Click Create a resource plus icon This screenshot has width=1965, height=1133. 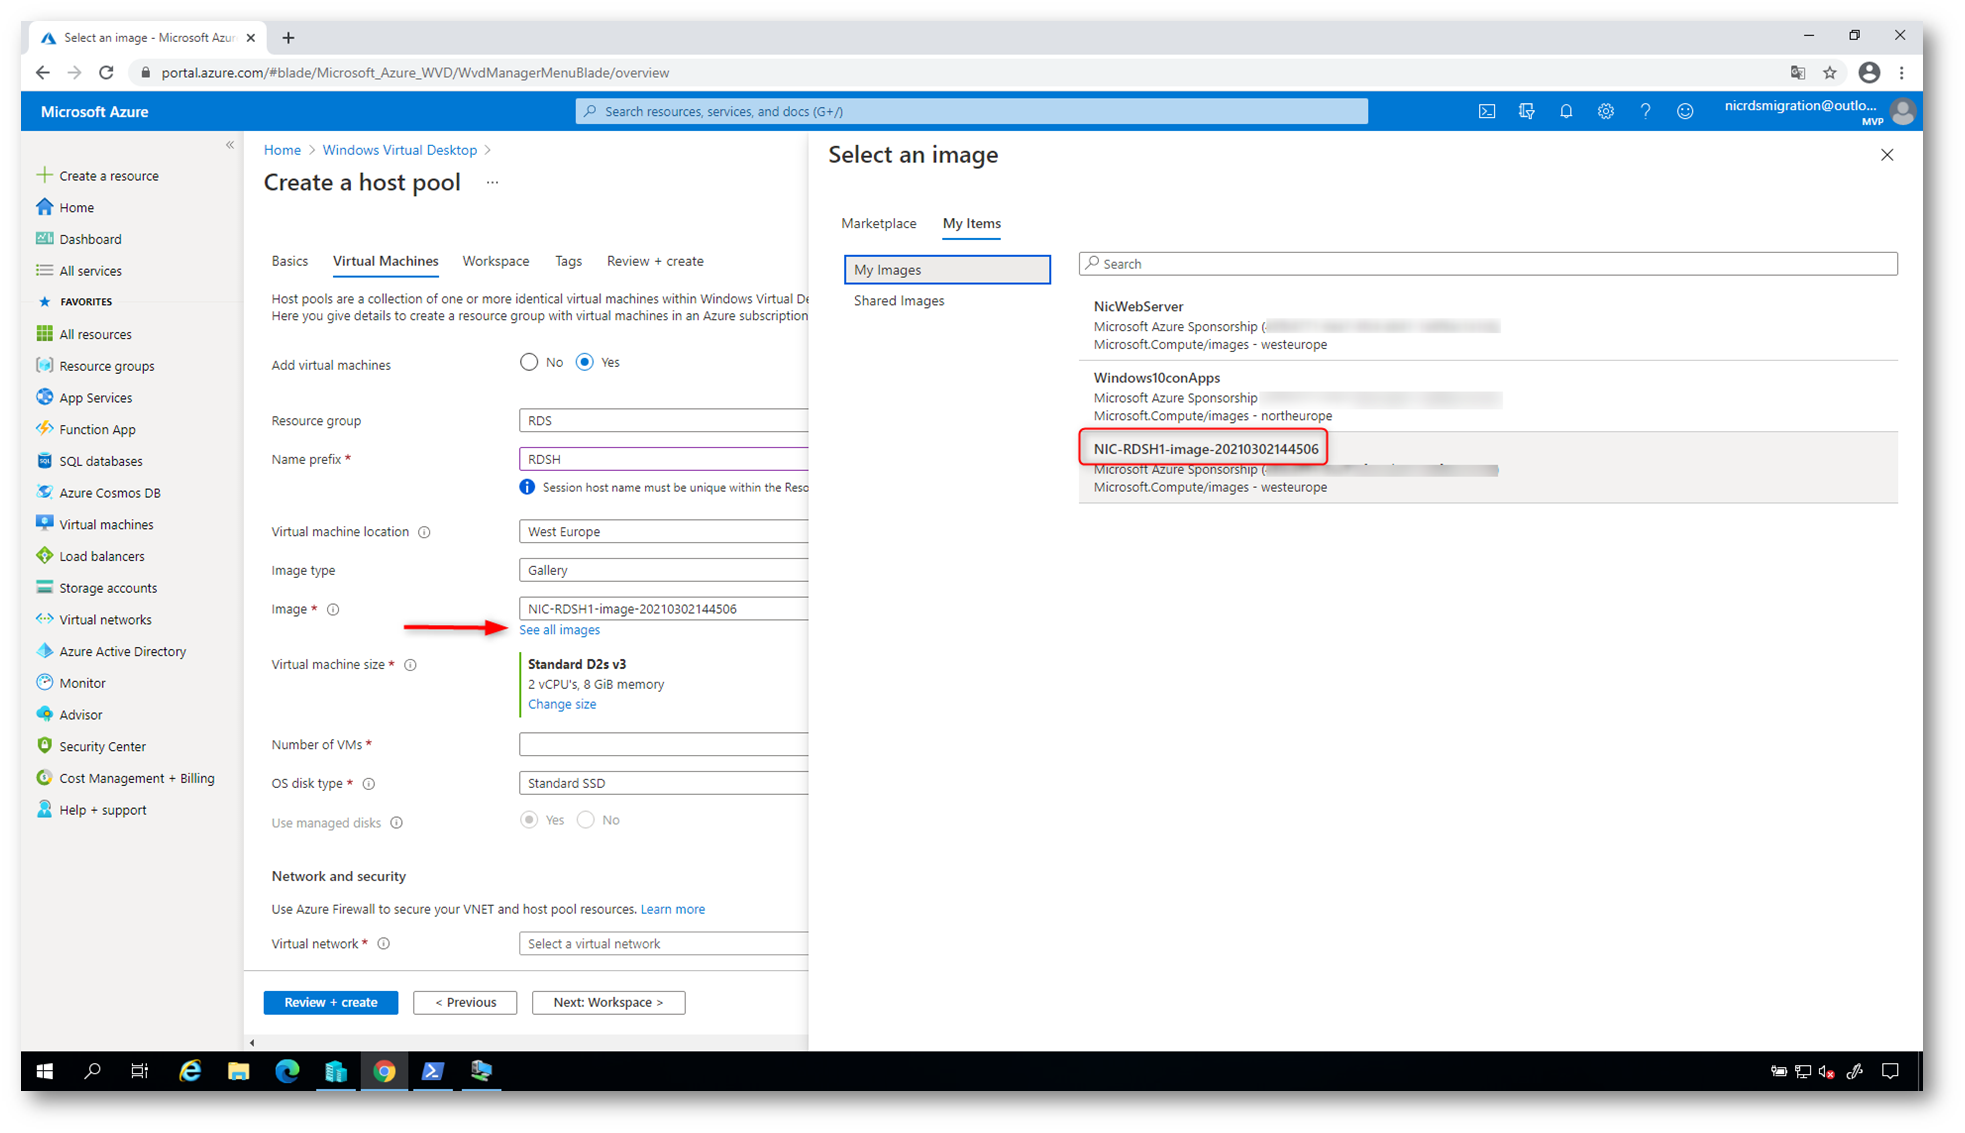[x=44, y=175]
